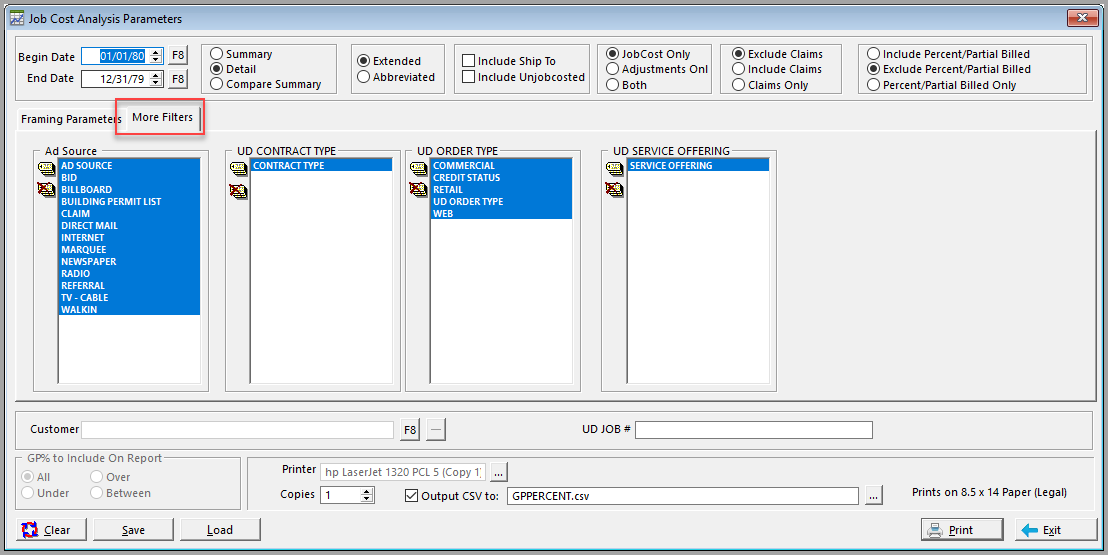Open Begin Date F8 lookup

(178, 56)
